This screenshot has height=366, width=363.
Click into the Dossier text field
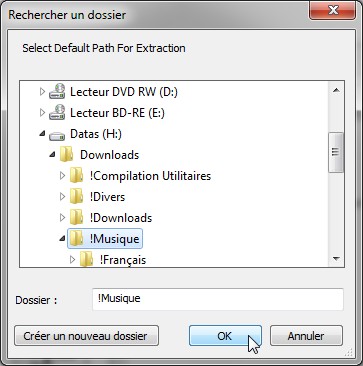(x=218, y=299)
